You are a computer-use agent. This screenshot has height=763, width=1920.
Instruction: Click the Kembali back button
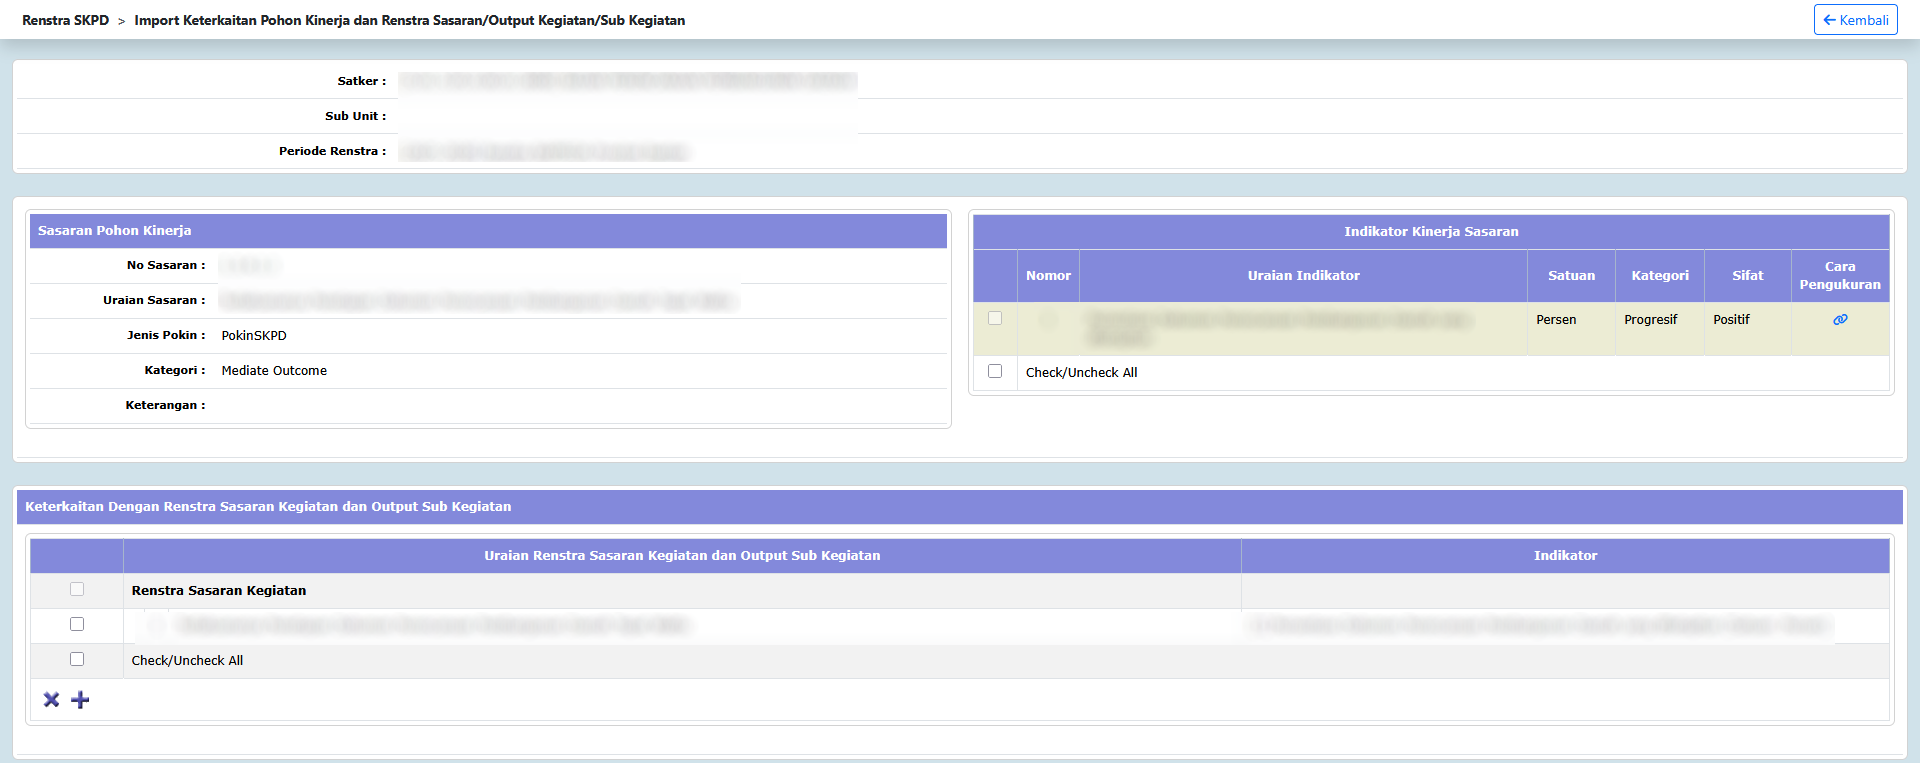pyautogui.click(x=1855, y=20)
